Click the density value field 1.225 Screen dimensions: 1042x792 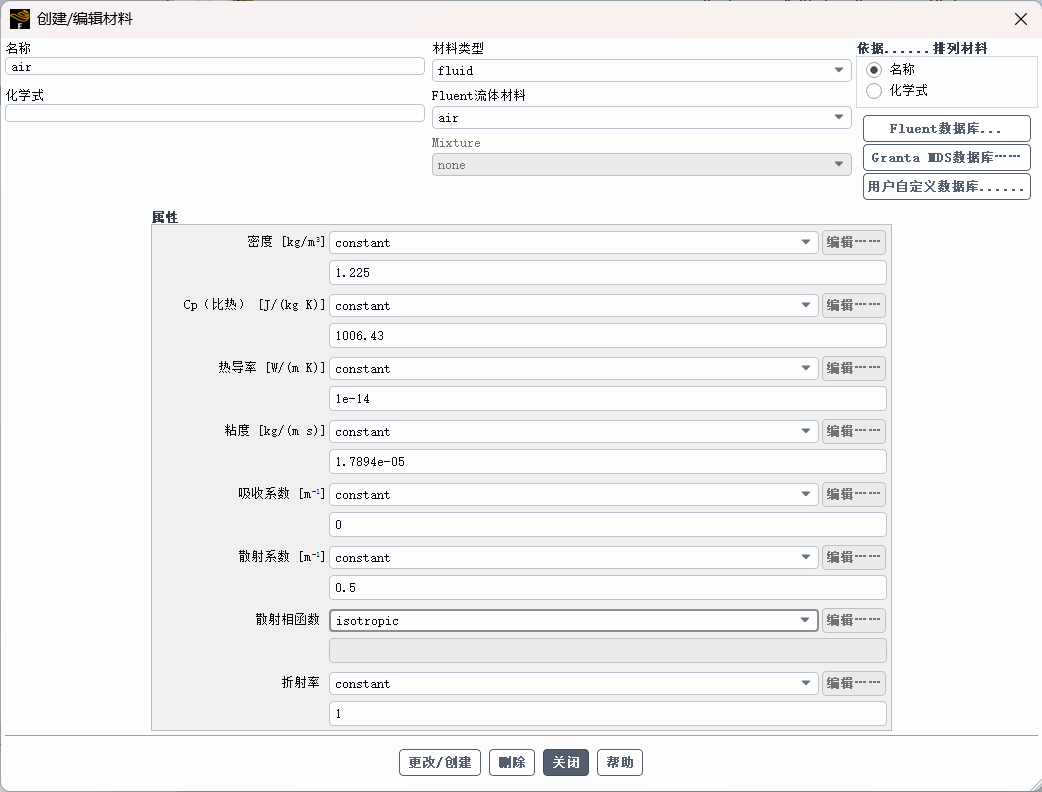click(607, 273)
